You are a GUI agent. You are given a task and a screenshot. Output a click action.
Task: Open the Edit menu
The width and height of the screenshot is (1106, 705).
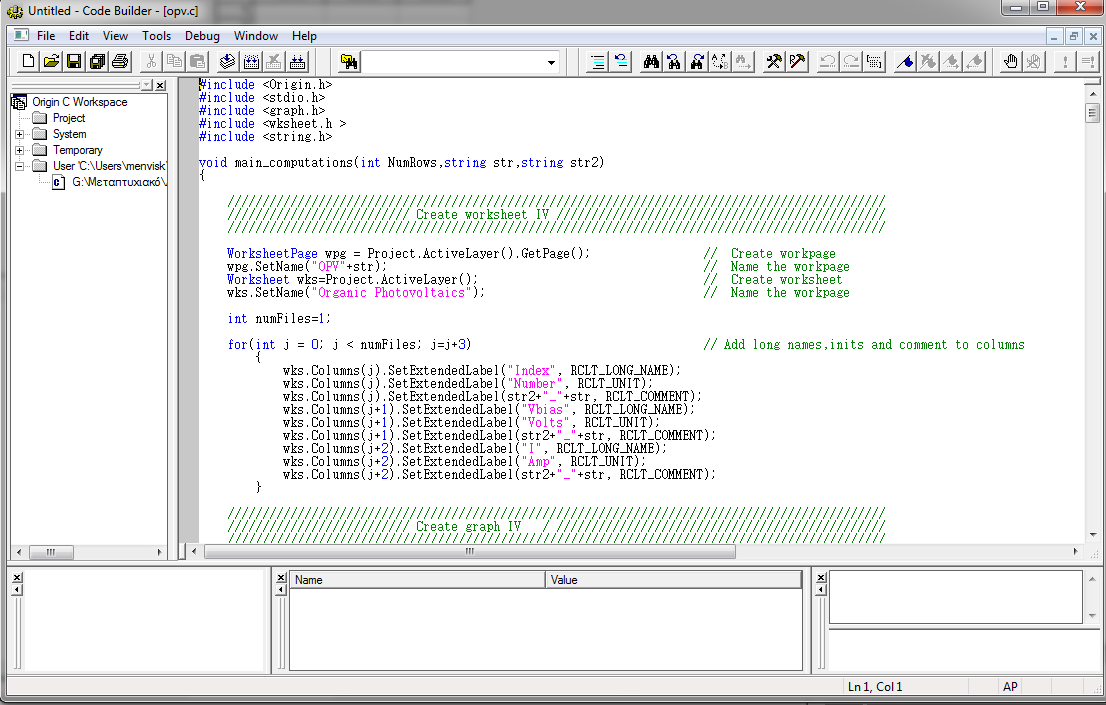[x=79, y=36]
